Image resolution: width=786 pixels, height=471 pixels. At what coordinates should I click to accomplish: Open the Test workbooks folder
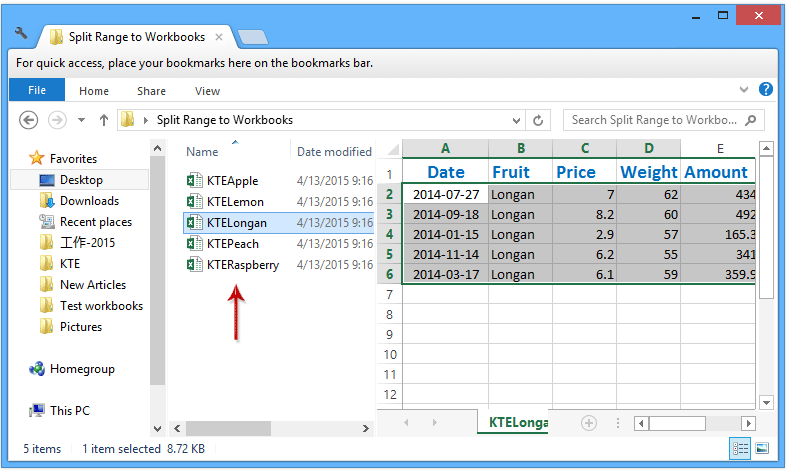pos(101,306)
